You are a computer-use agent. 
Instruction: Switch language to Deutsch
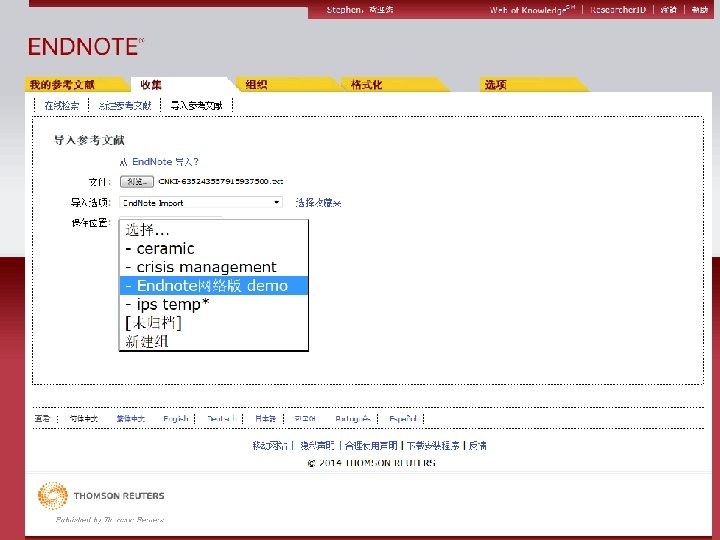click(222, 419)
